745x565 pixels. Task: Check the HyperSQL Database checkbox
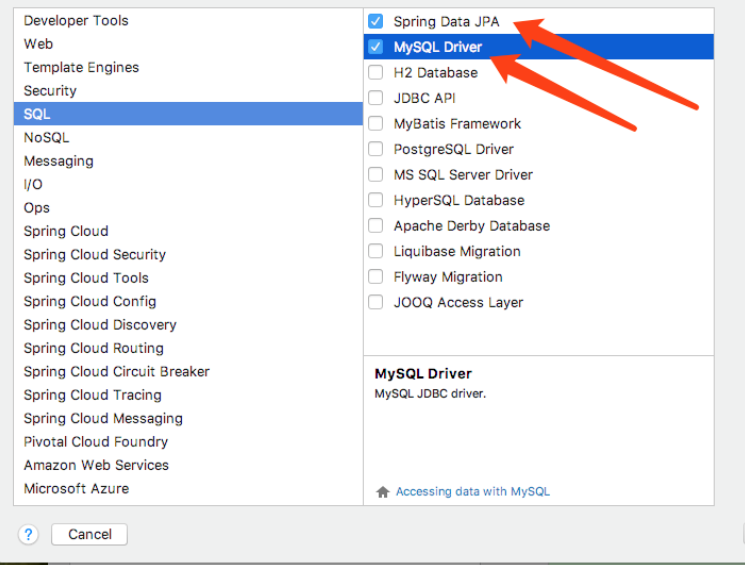375,200
